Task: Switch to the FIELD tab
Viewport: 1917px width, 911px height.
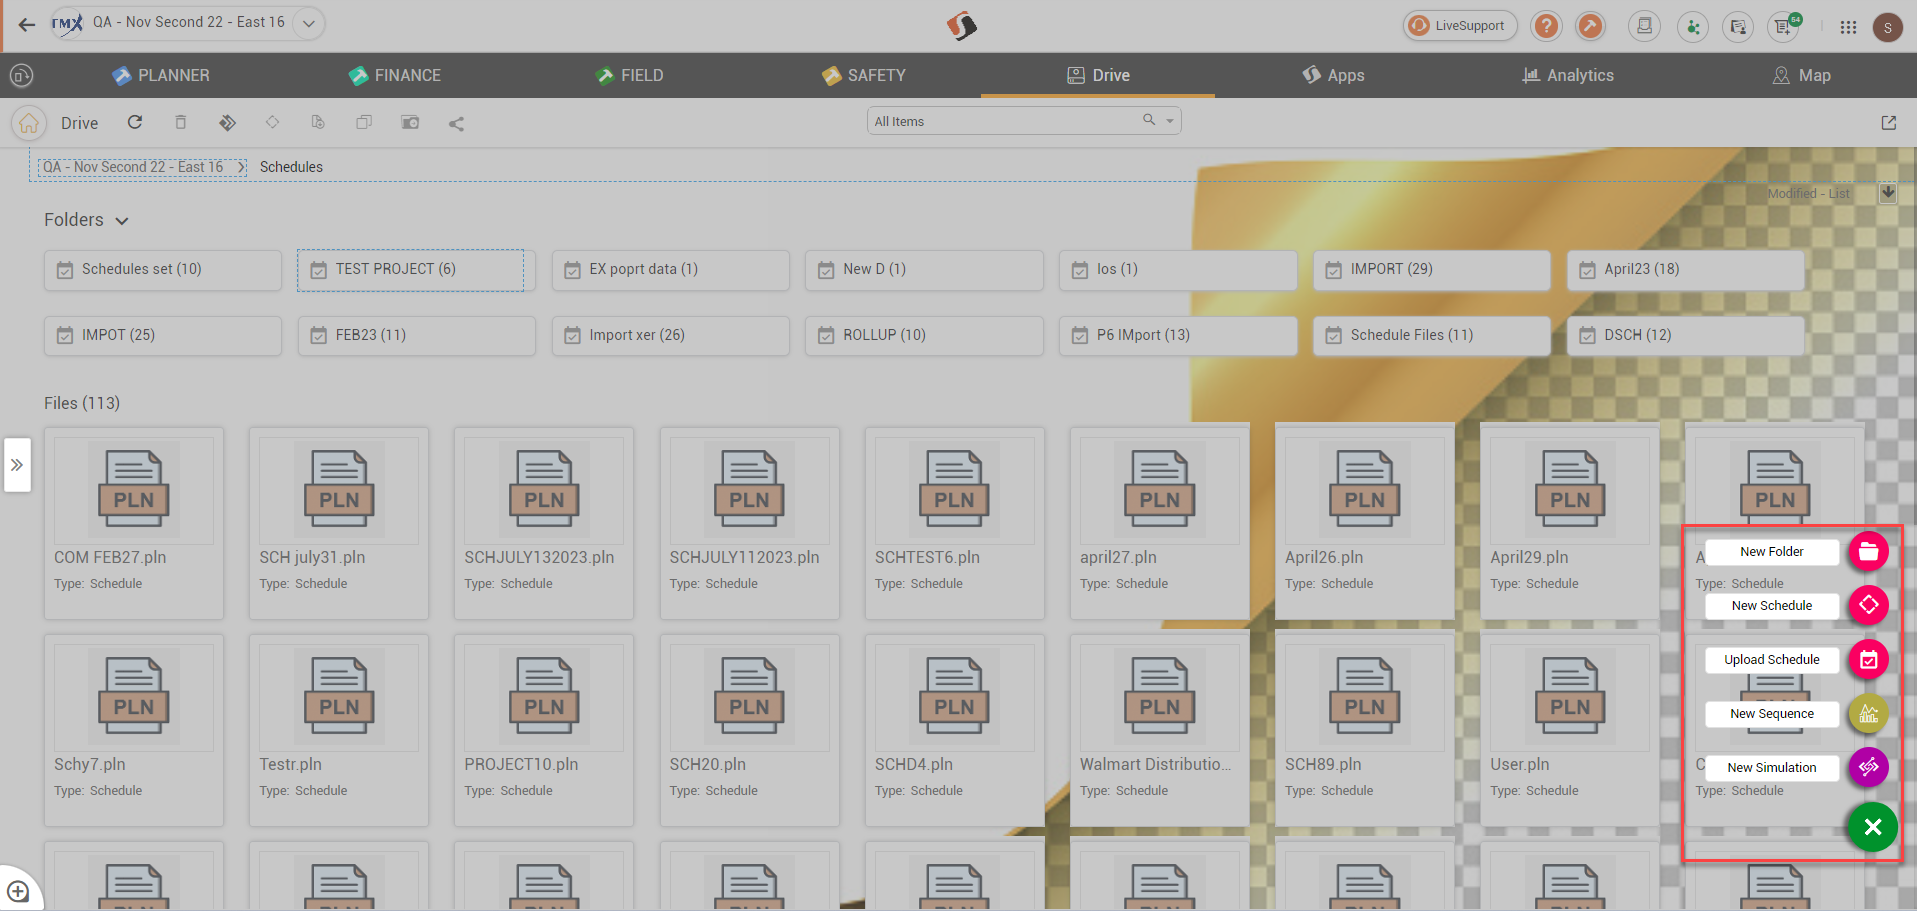Action: (630, 75)
